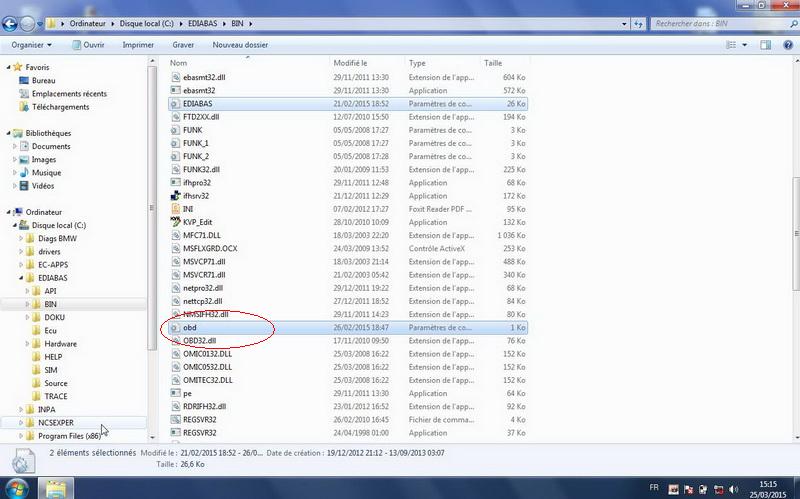
Task: Expand the NCSEXPER folder node
Action: 21,422
